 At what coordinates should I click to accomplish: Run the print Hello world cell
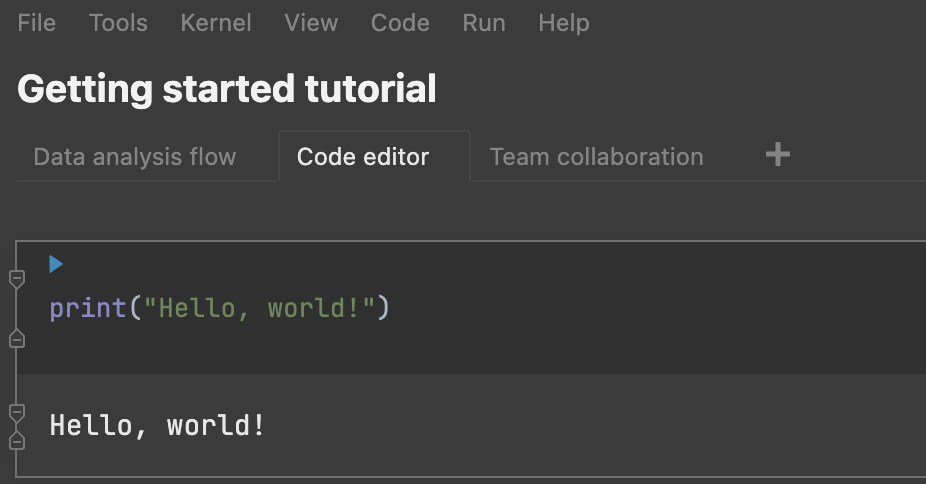coord(56,264)
